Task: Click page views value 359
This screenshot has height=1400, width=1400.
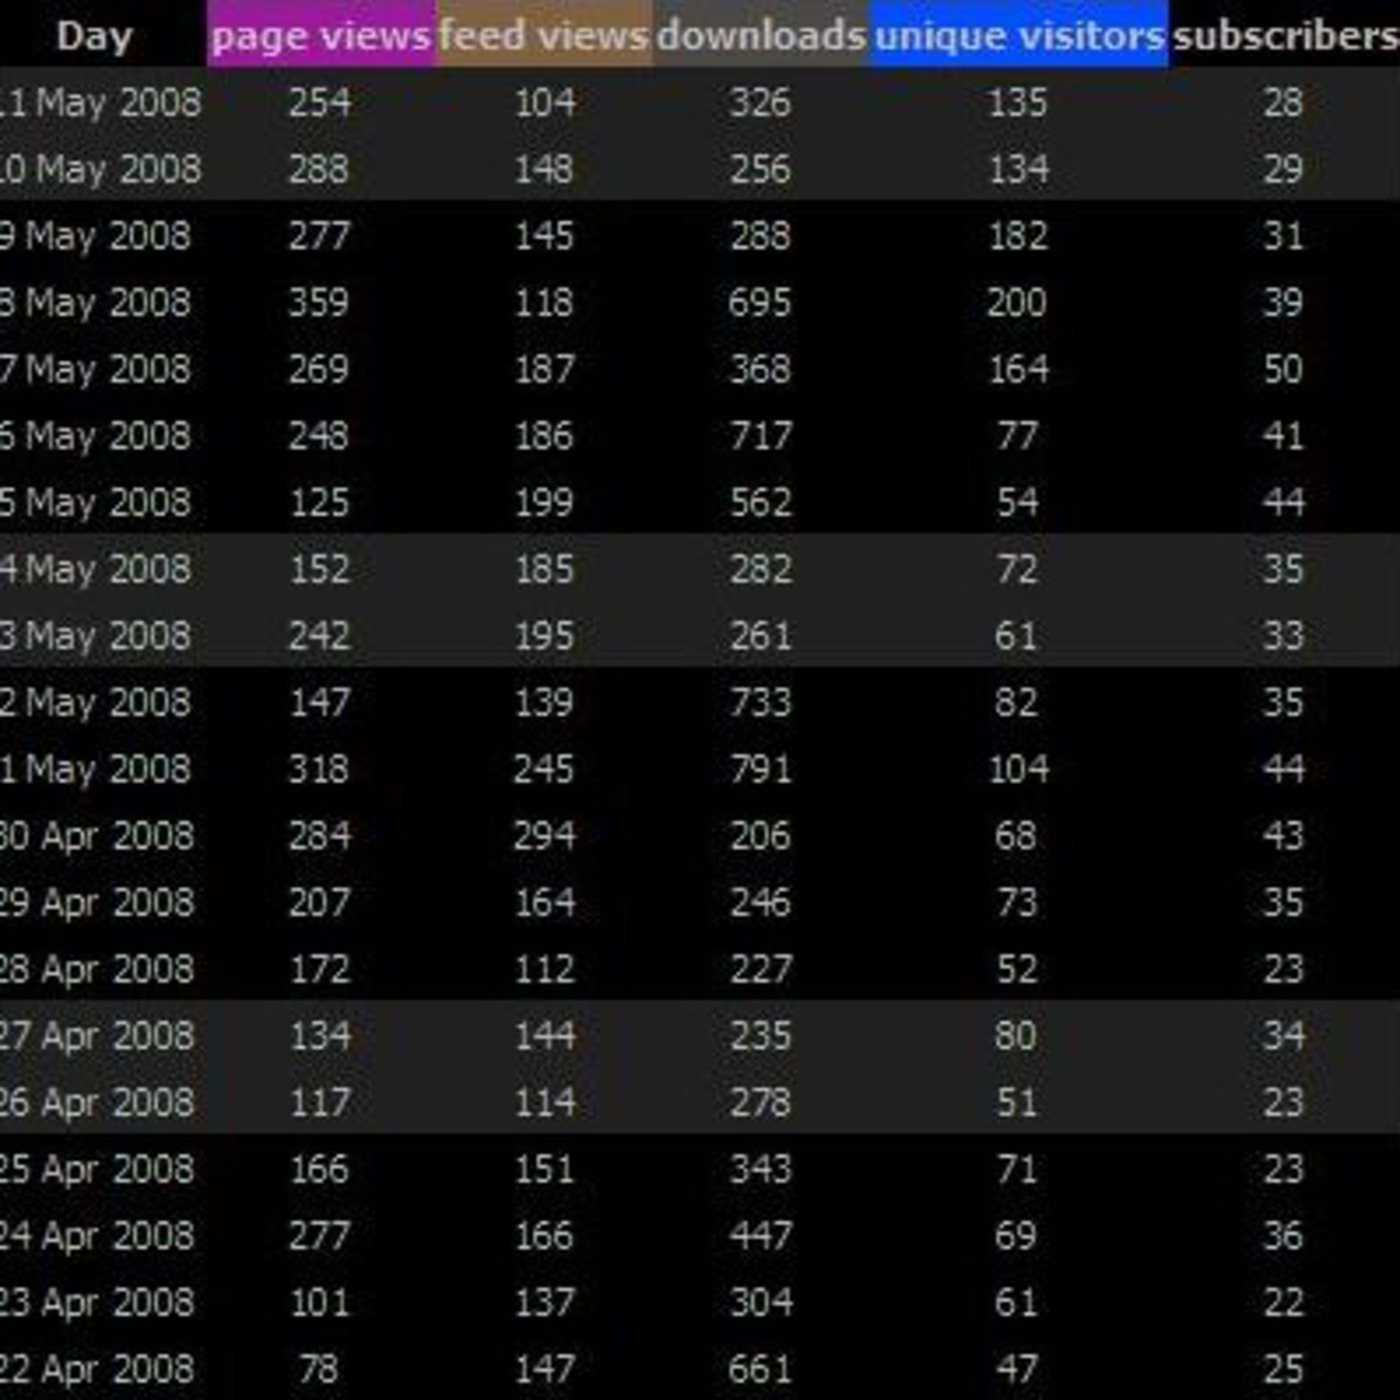Action: (x=319, y=302)
